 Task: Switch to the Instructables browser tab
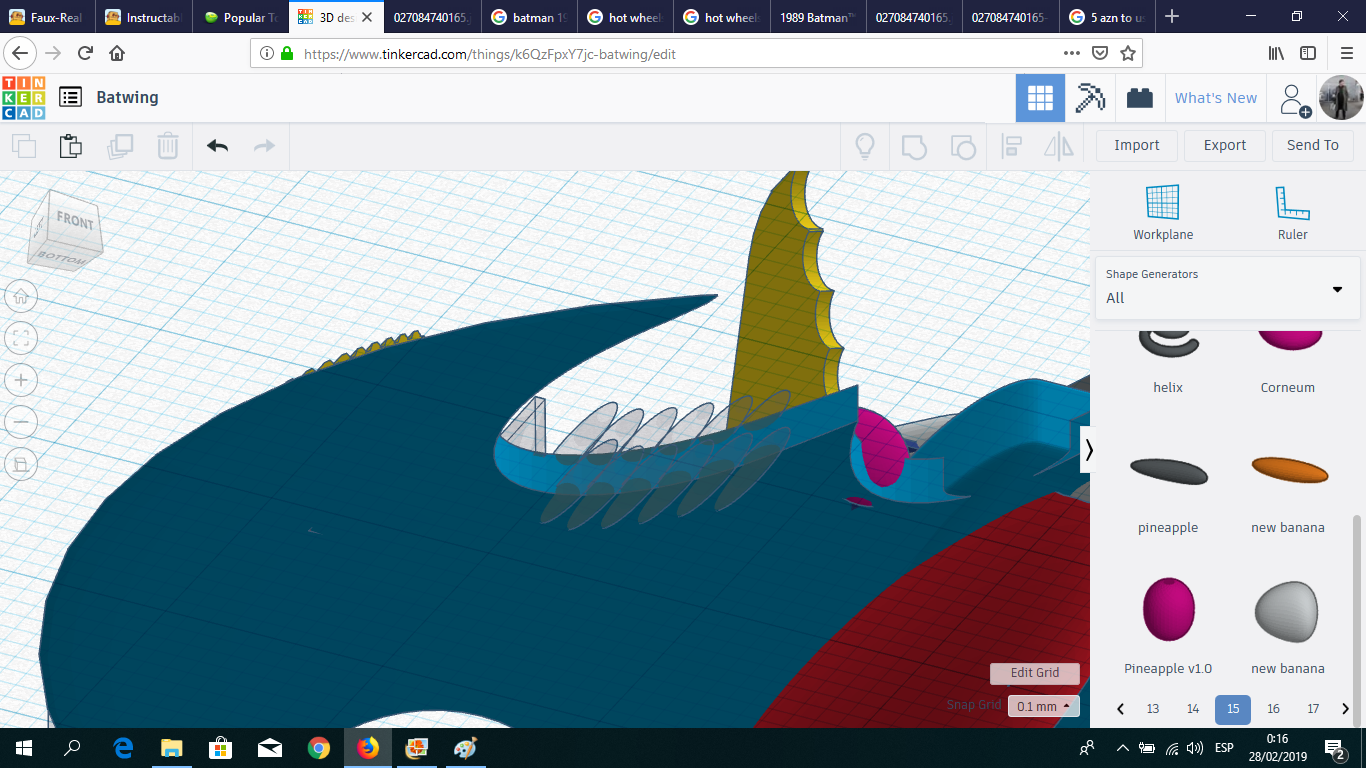coord(144,17)
